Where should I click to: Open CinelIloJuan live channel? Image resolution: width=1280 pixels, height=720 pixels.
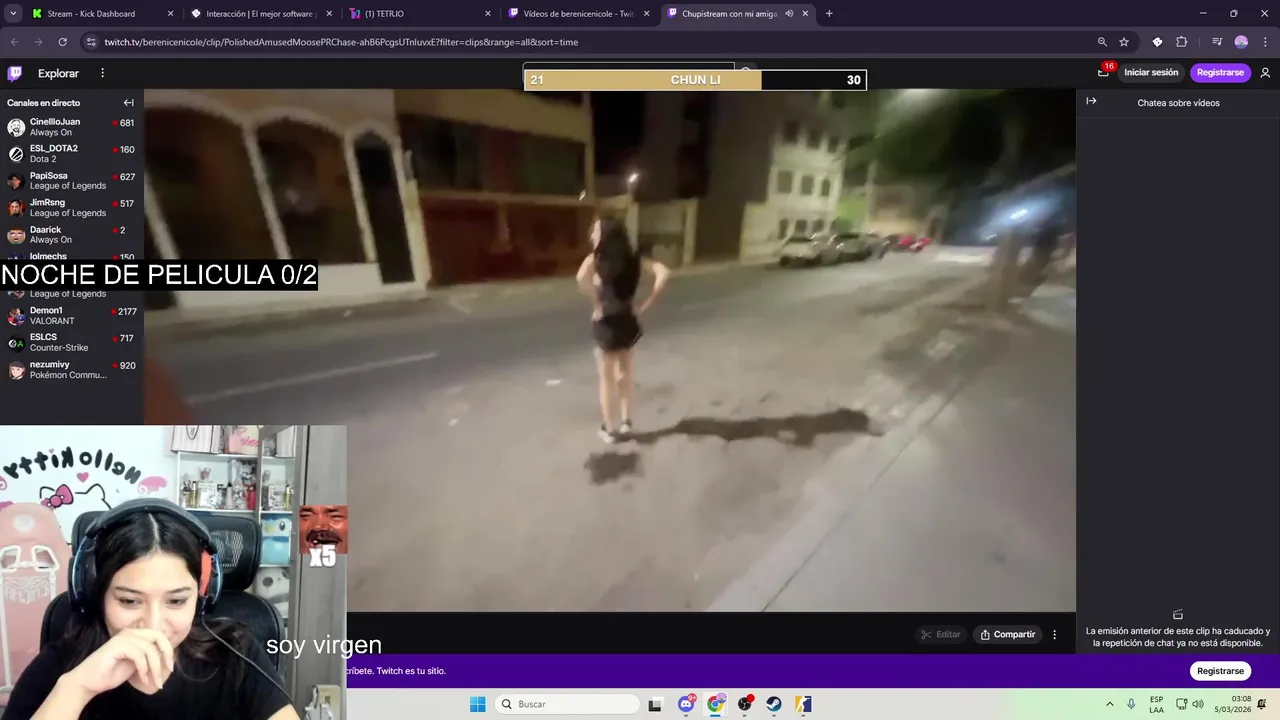click(70, 127)
